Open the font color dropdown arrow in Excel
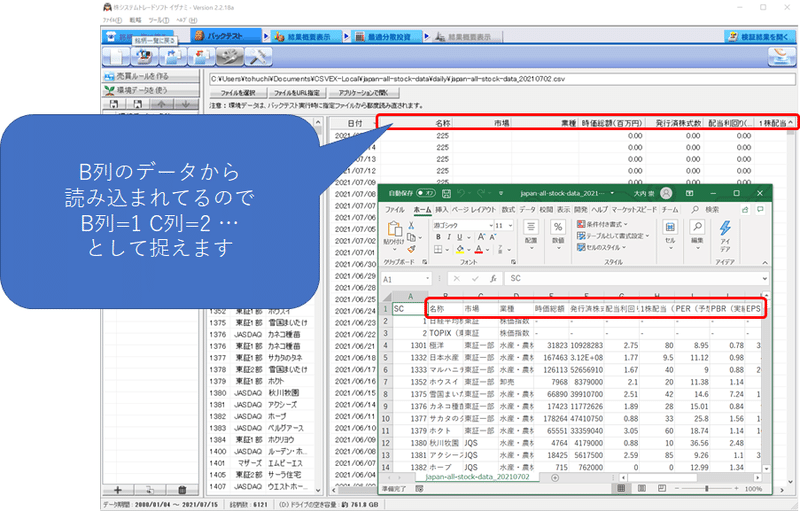 [487, 250]
